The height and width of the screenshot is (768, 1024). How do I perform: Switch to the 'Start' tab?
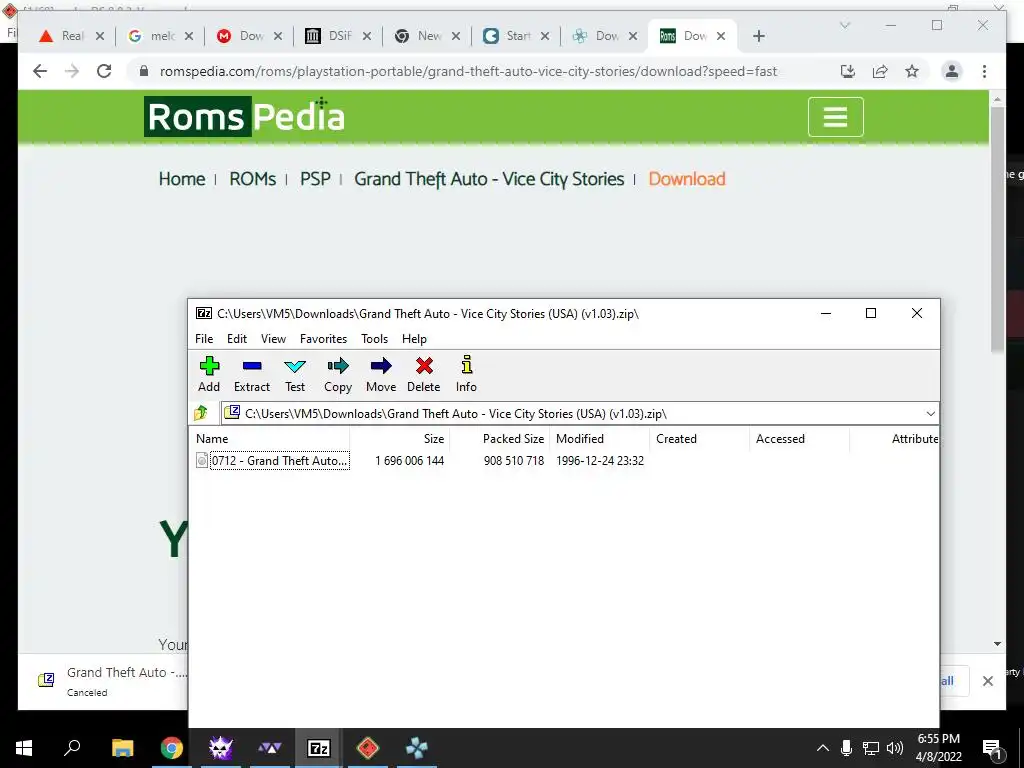[x=516, y=36]
